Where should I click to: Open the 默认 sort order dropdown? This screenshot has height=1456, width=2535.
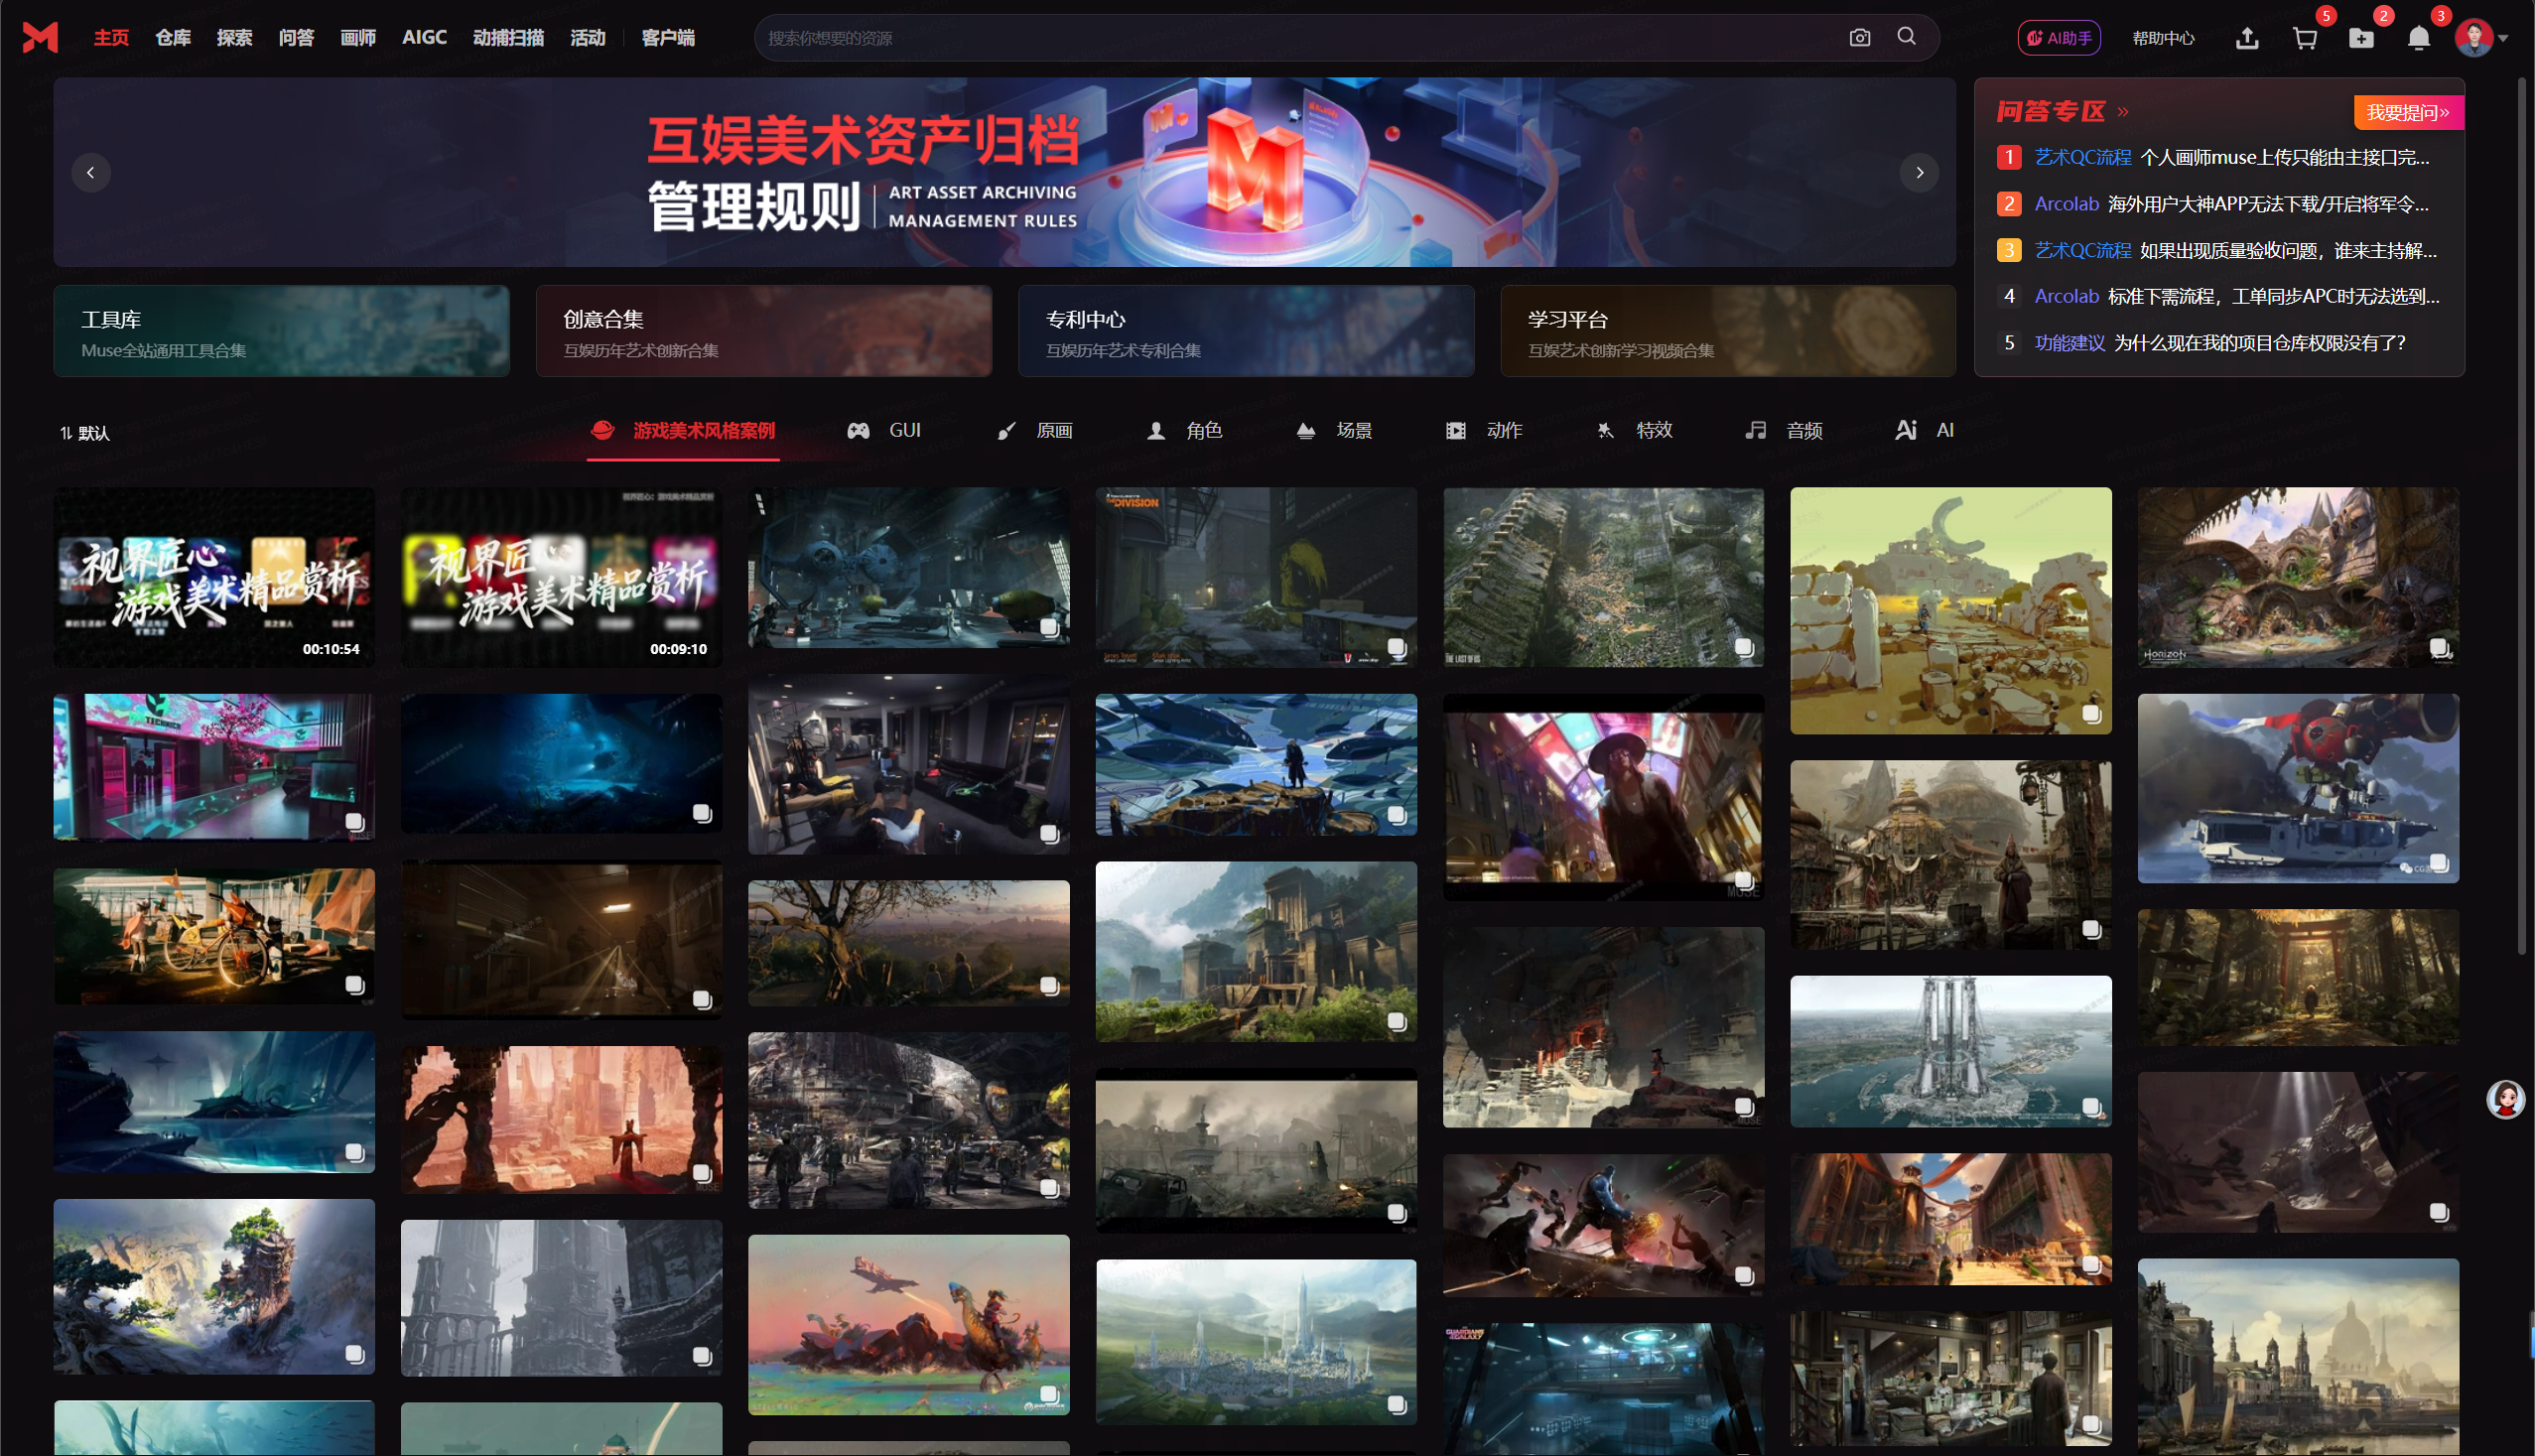tap(85, 432)
